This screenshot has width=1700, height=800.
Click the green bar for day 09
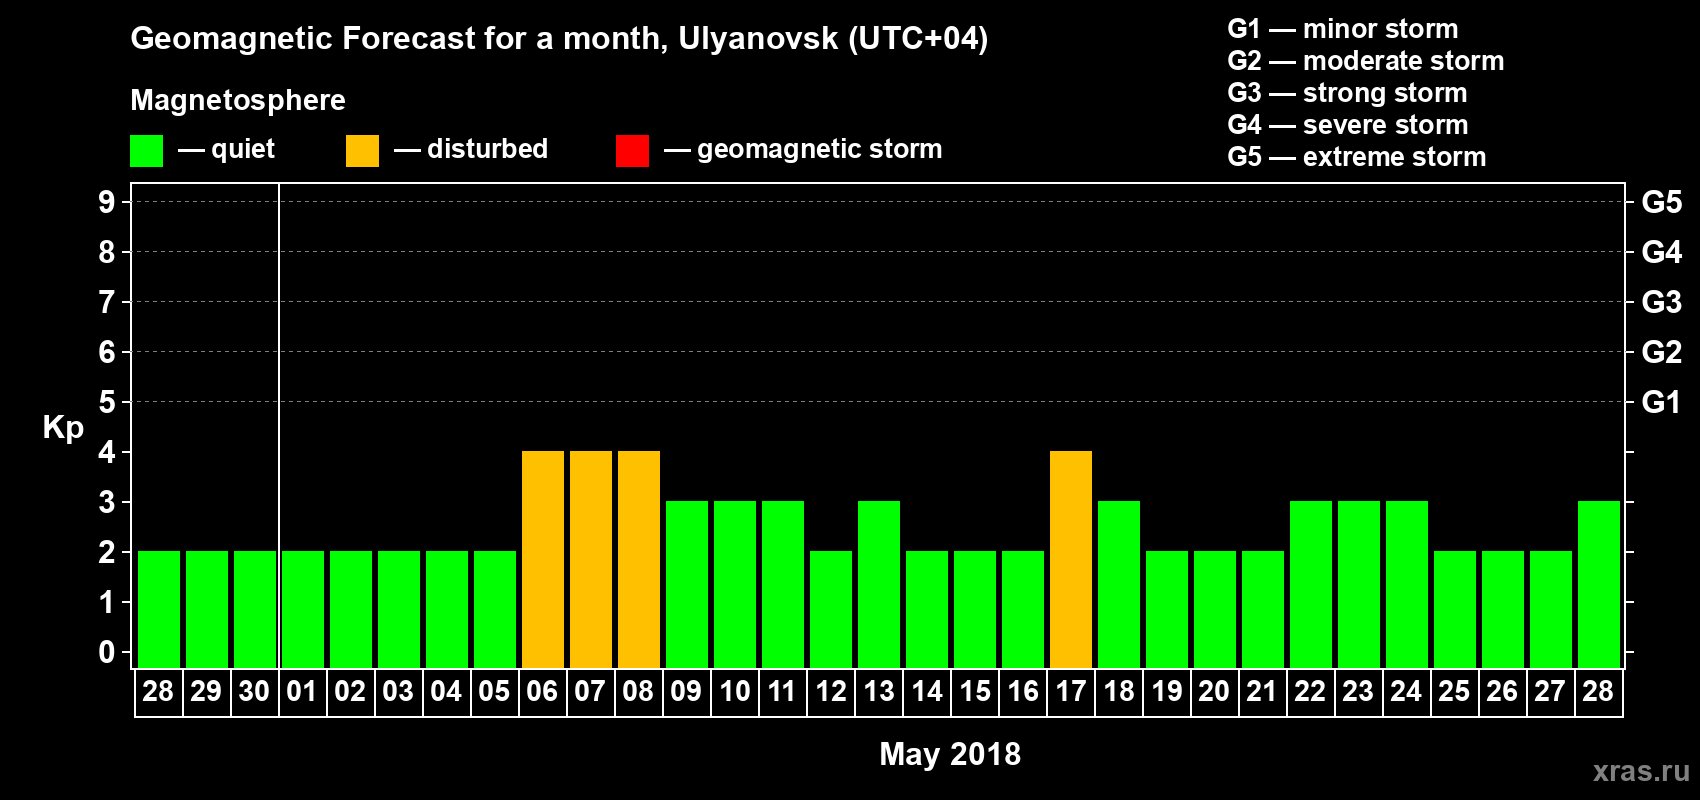click(x=687, y=584)
